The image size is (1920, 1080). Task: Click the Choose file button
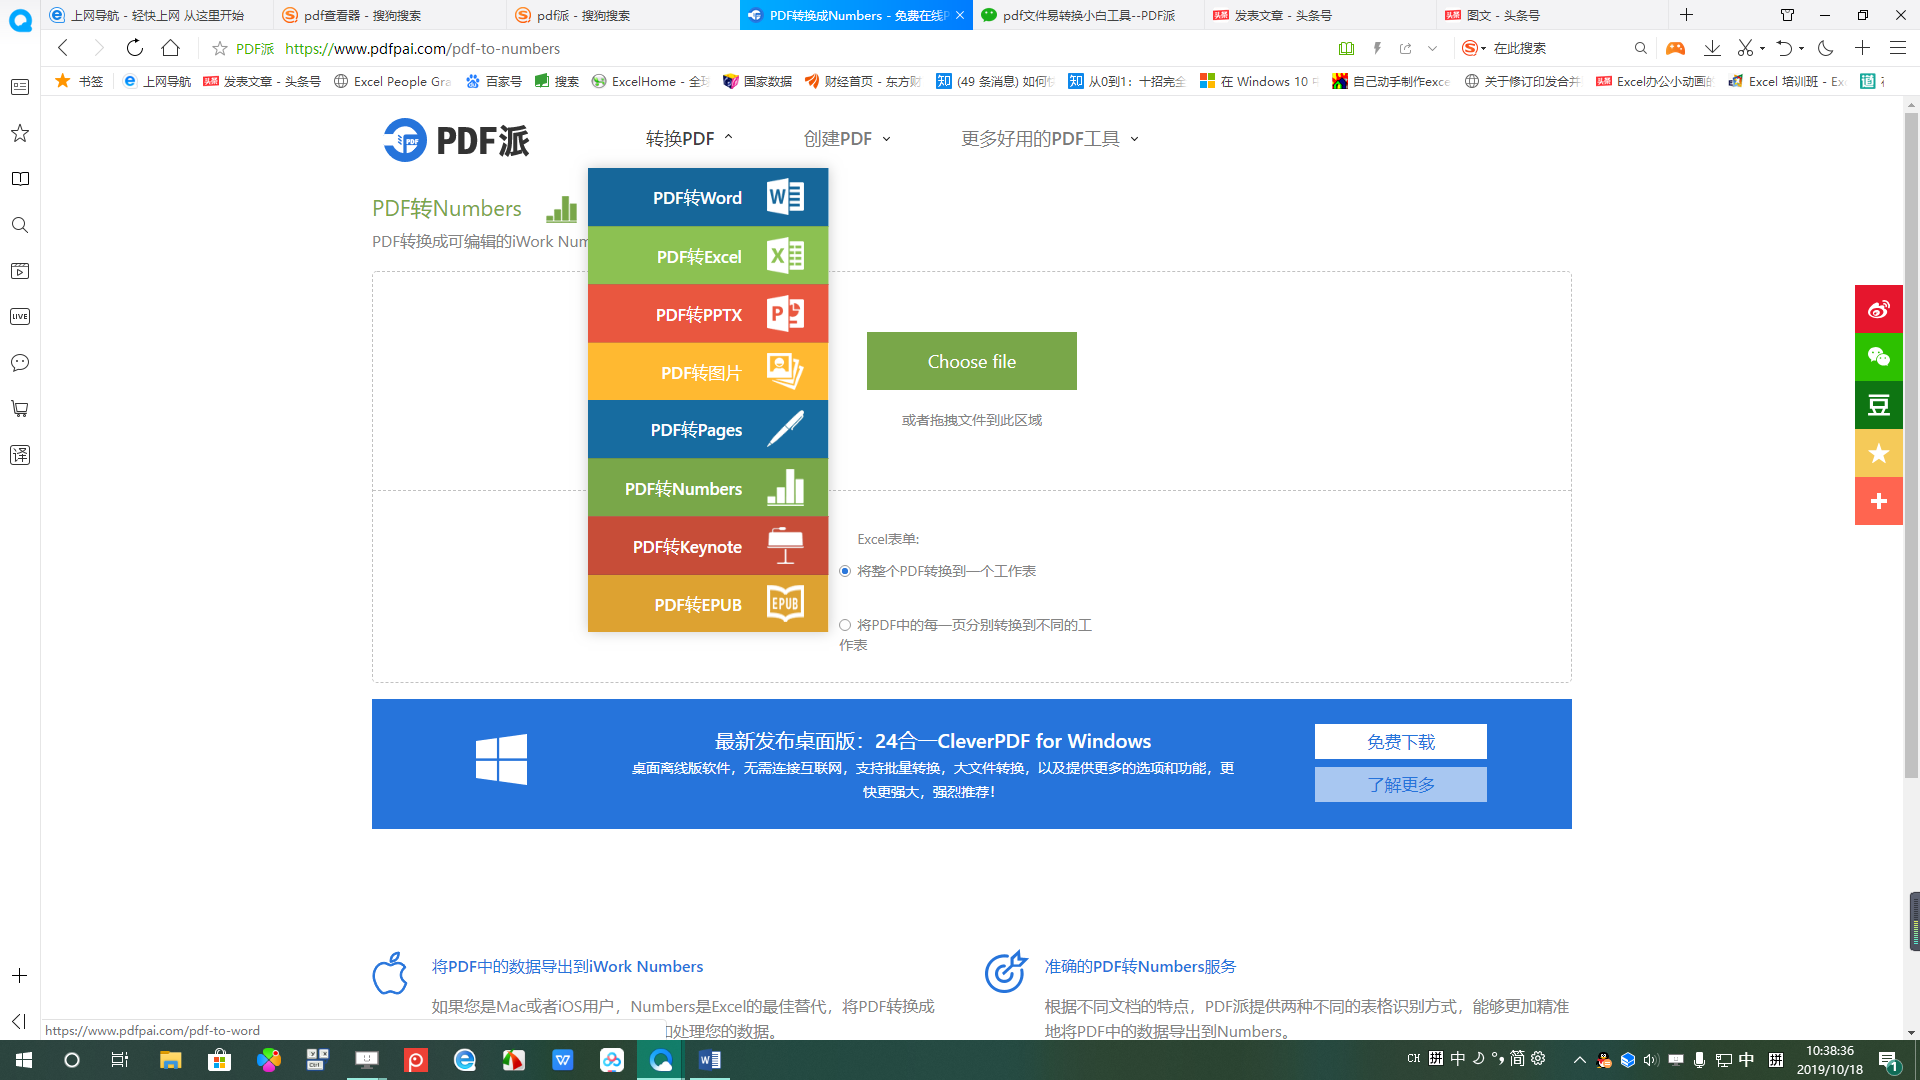[x=972, y=361]
